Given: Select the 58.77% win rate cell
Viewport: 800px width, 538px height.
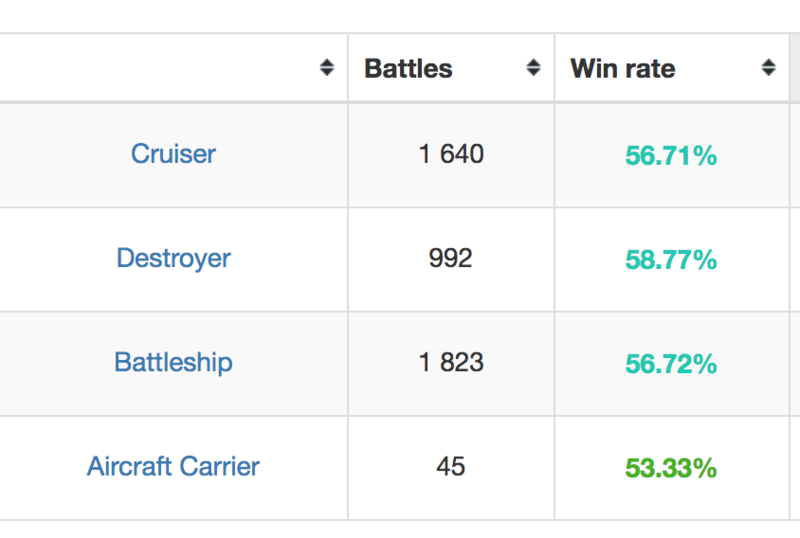Looking at the screenshot, I should point(671,260).
